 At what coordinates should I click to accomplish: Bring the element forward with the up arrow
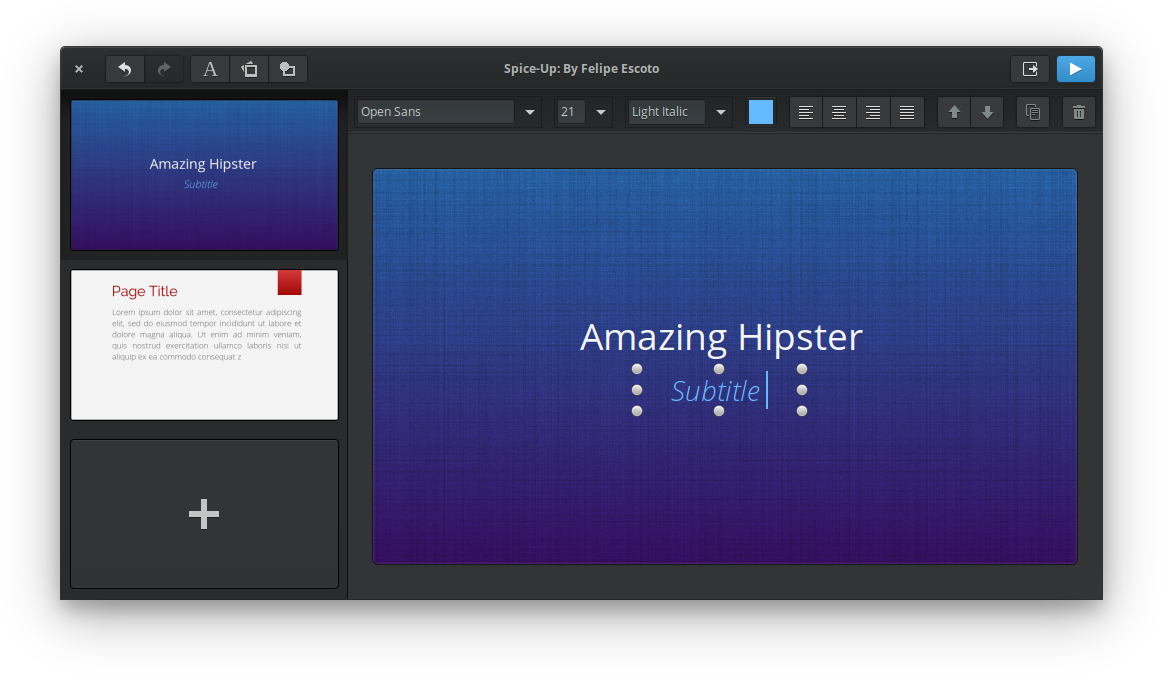point(954,112)
